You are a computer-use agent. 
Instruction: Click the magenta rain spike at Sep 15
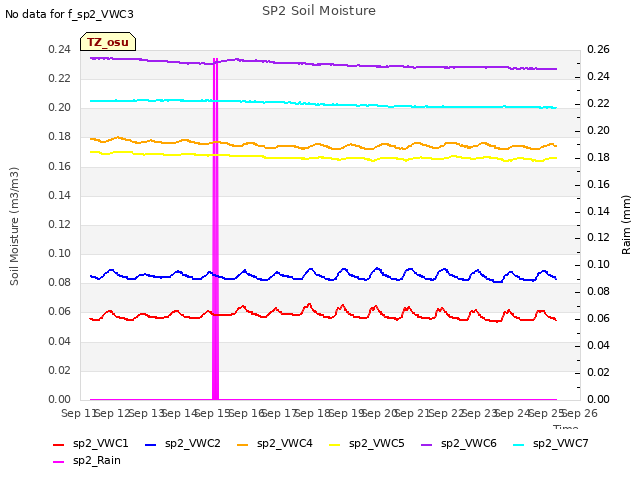point(216,229)
